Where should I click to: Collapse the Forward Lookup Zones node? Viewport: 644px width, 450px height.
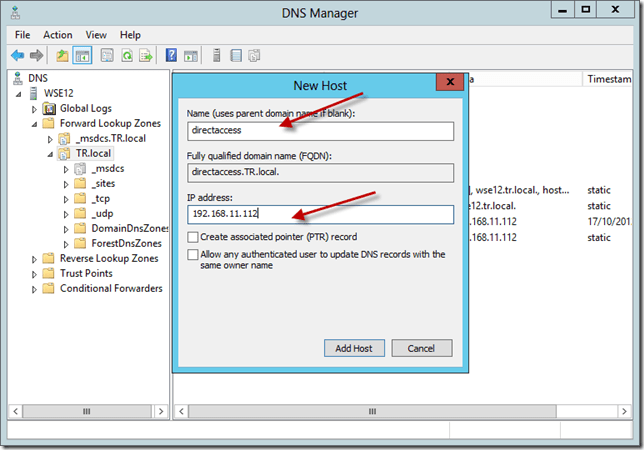tap(37, 123)
